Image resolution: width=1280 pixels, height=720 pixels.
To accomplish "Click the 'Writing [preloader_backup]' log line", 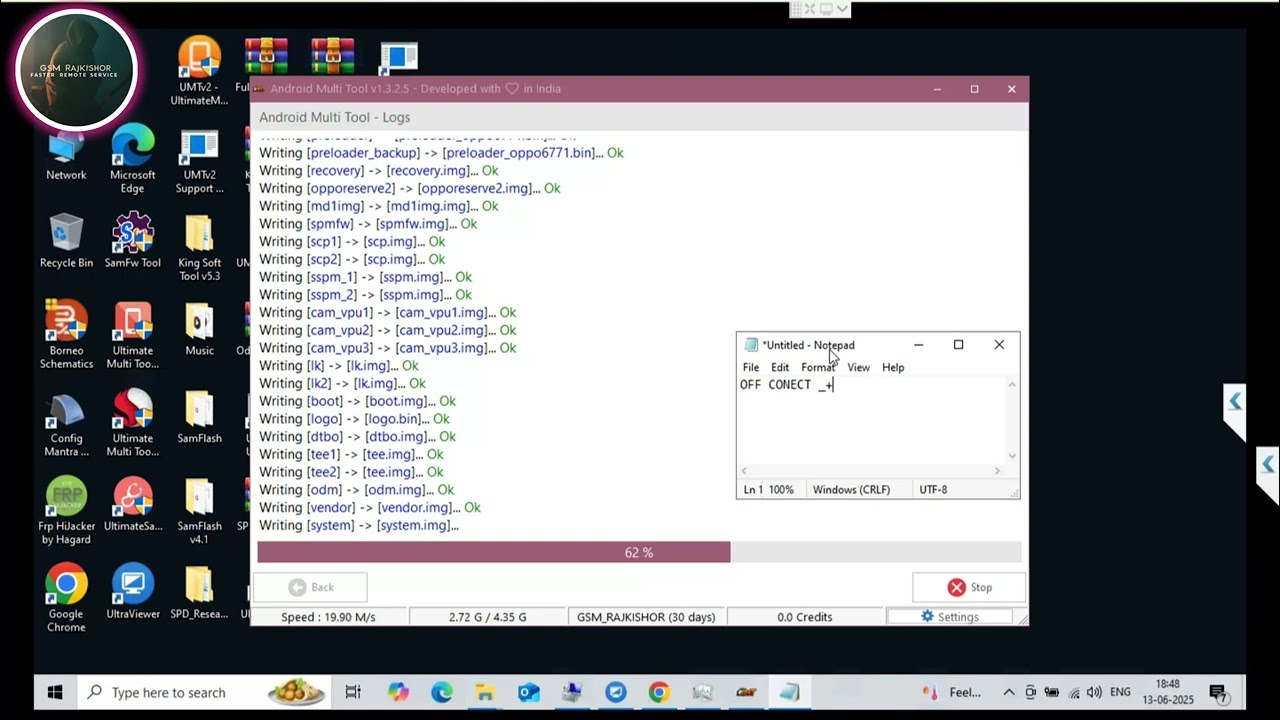I will click(441, 153).
